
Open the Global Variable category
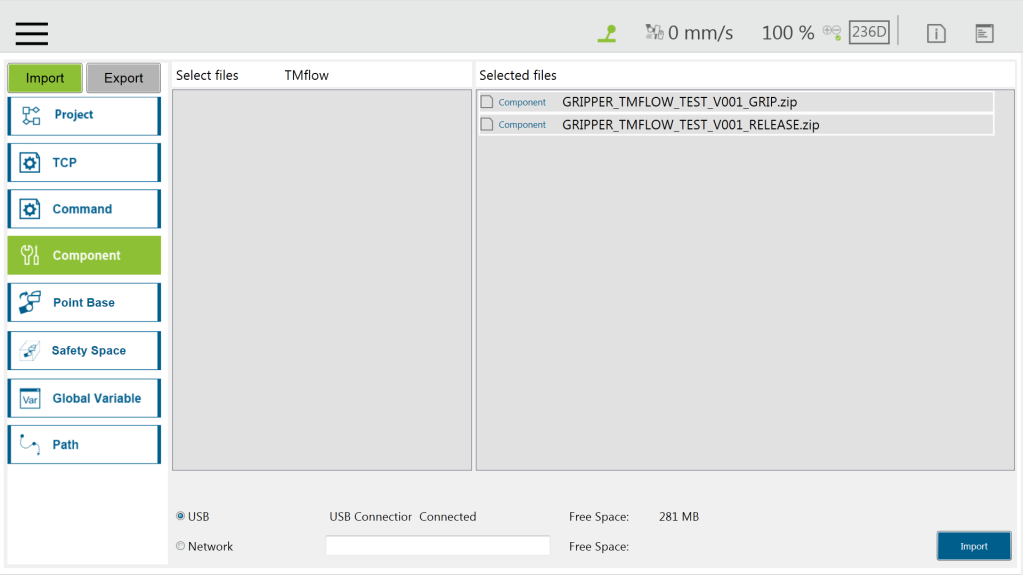84,398
